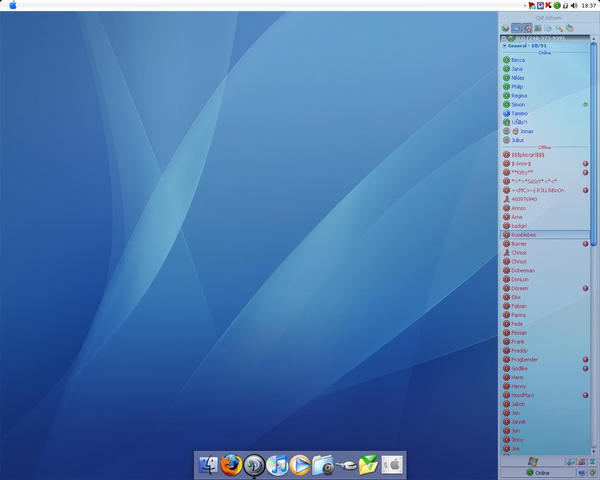Image resolution: width=600 pixels, height=480 pixels.
Task: Click red badge right of Burner
Action: click(585, 244)
